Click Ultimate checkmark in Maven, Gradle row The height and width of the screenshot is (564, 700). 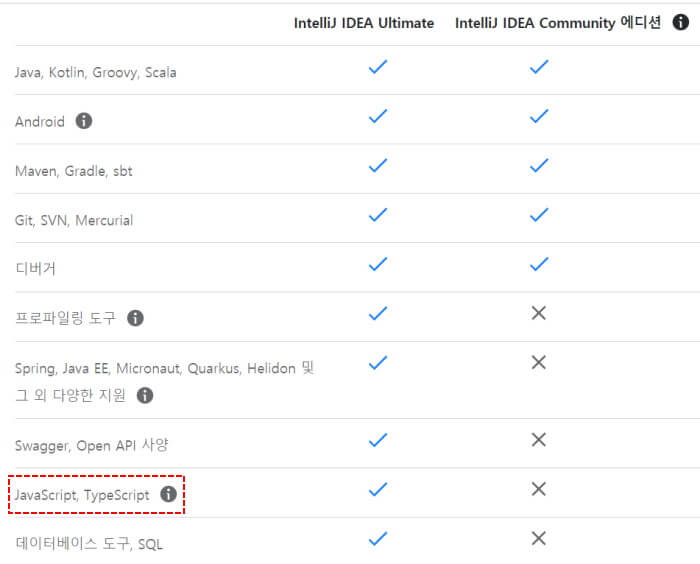pyautogui.click(x=378, y=165)
